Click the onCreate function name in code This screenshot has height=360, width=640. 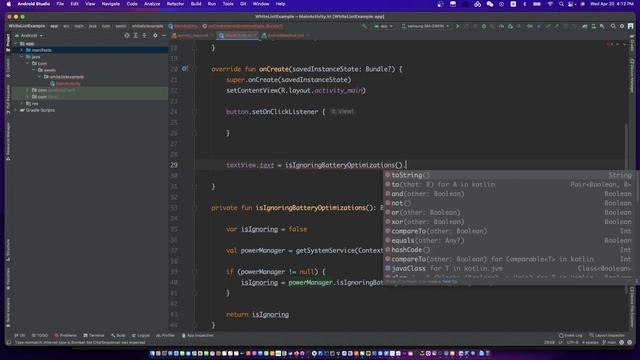pyautogui.click(x=273, y=69)
